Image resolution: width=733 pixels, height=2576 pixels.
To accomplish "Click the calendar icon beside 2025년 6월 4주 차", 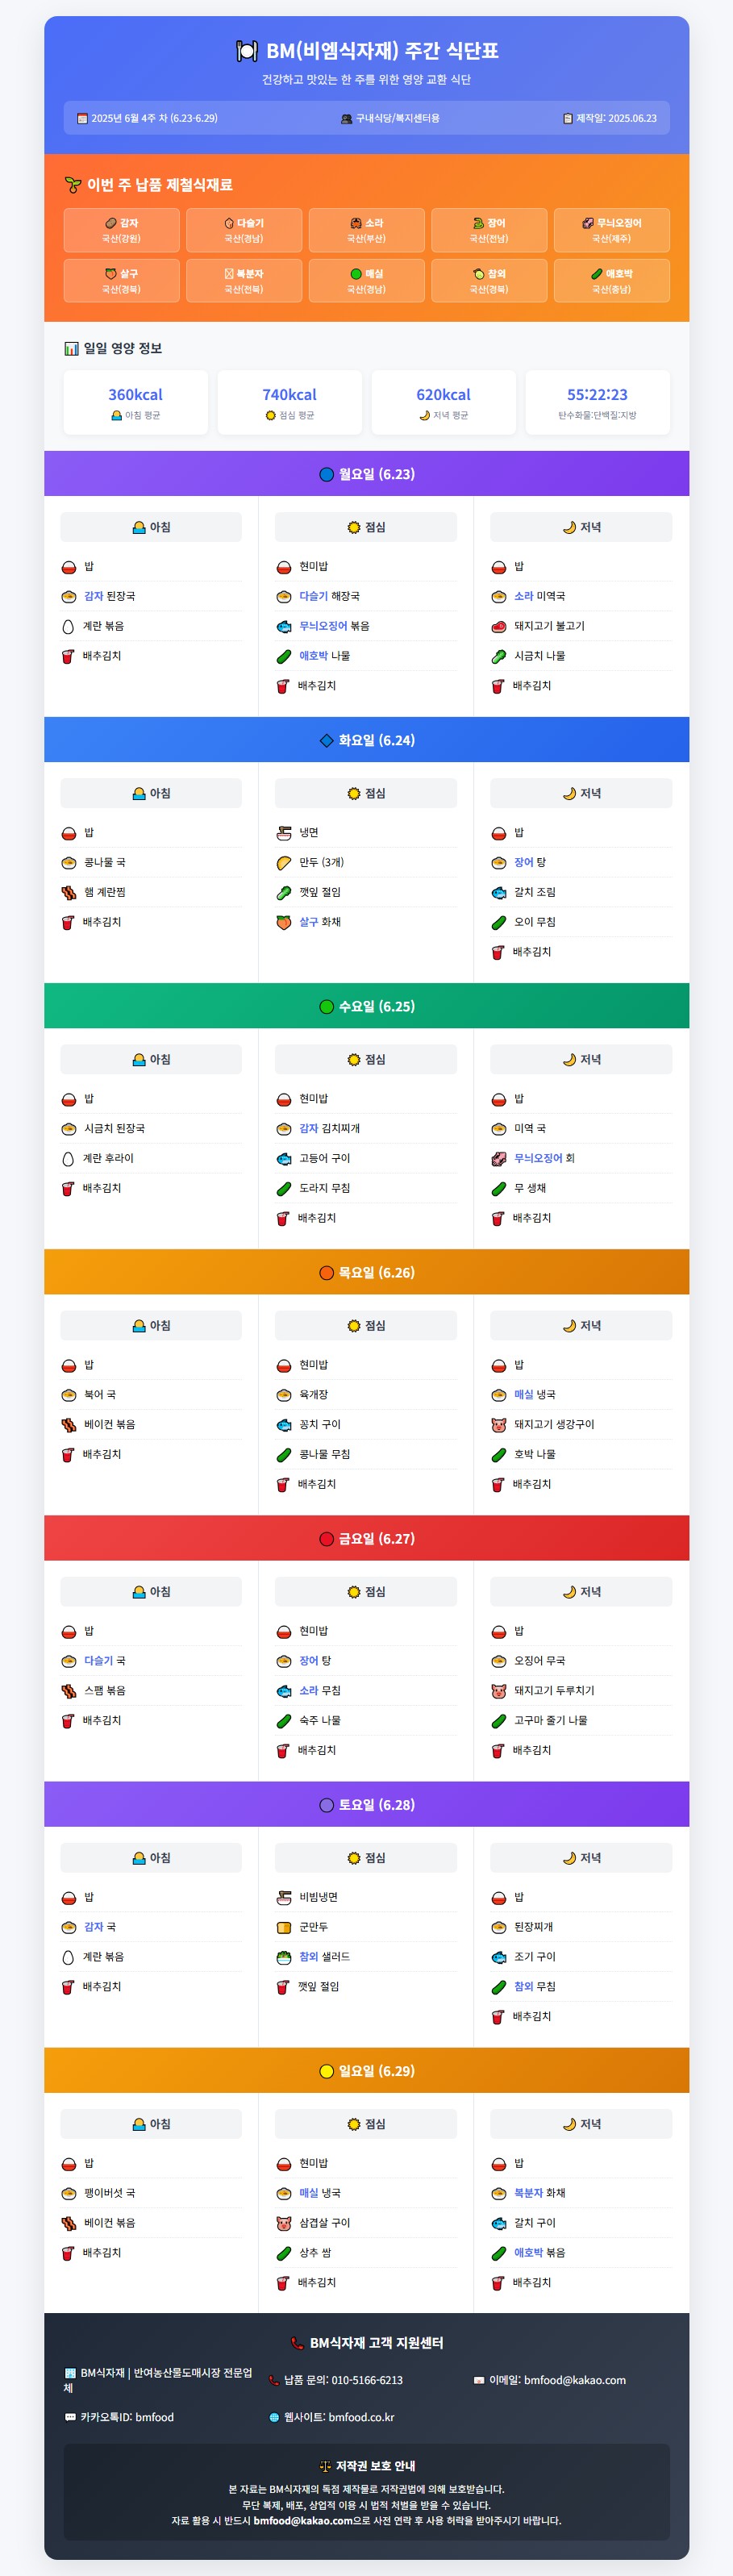I will point(83,118).
